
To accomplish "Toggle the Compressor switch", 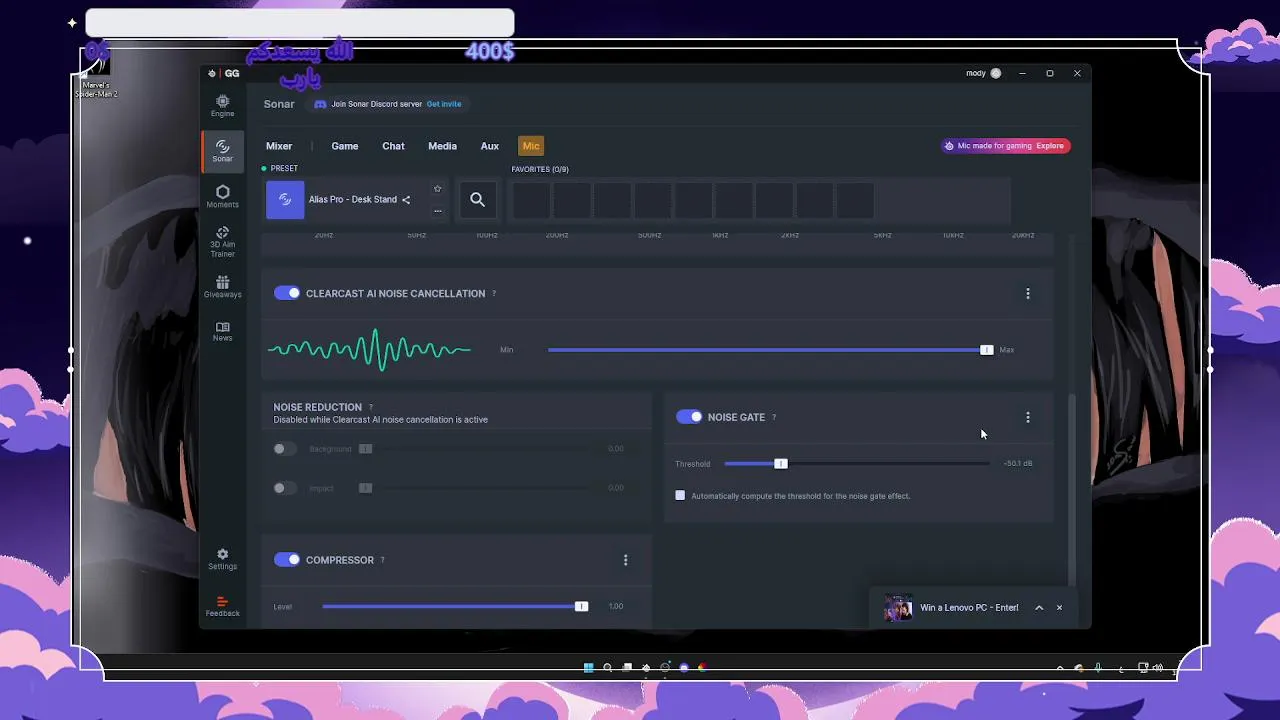I will pyautogui.click(x=287, y=560).
